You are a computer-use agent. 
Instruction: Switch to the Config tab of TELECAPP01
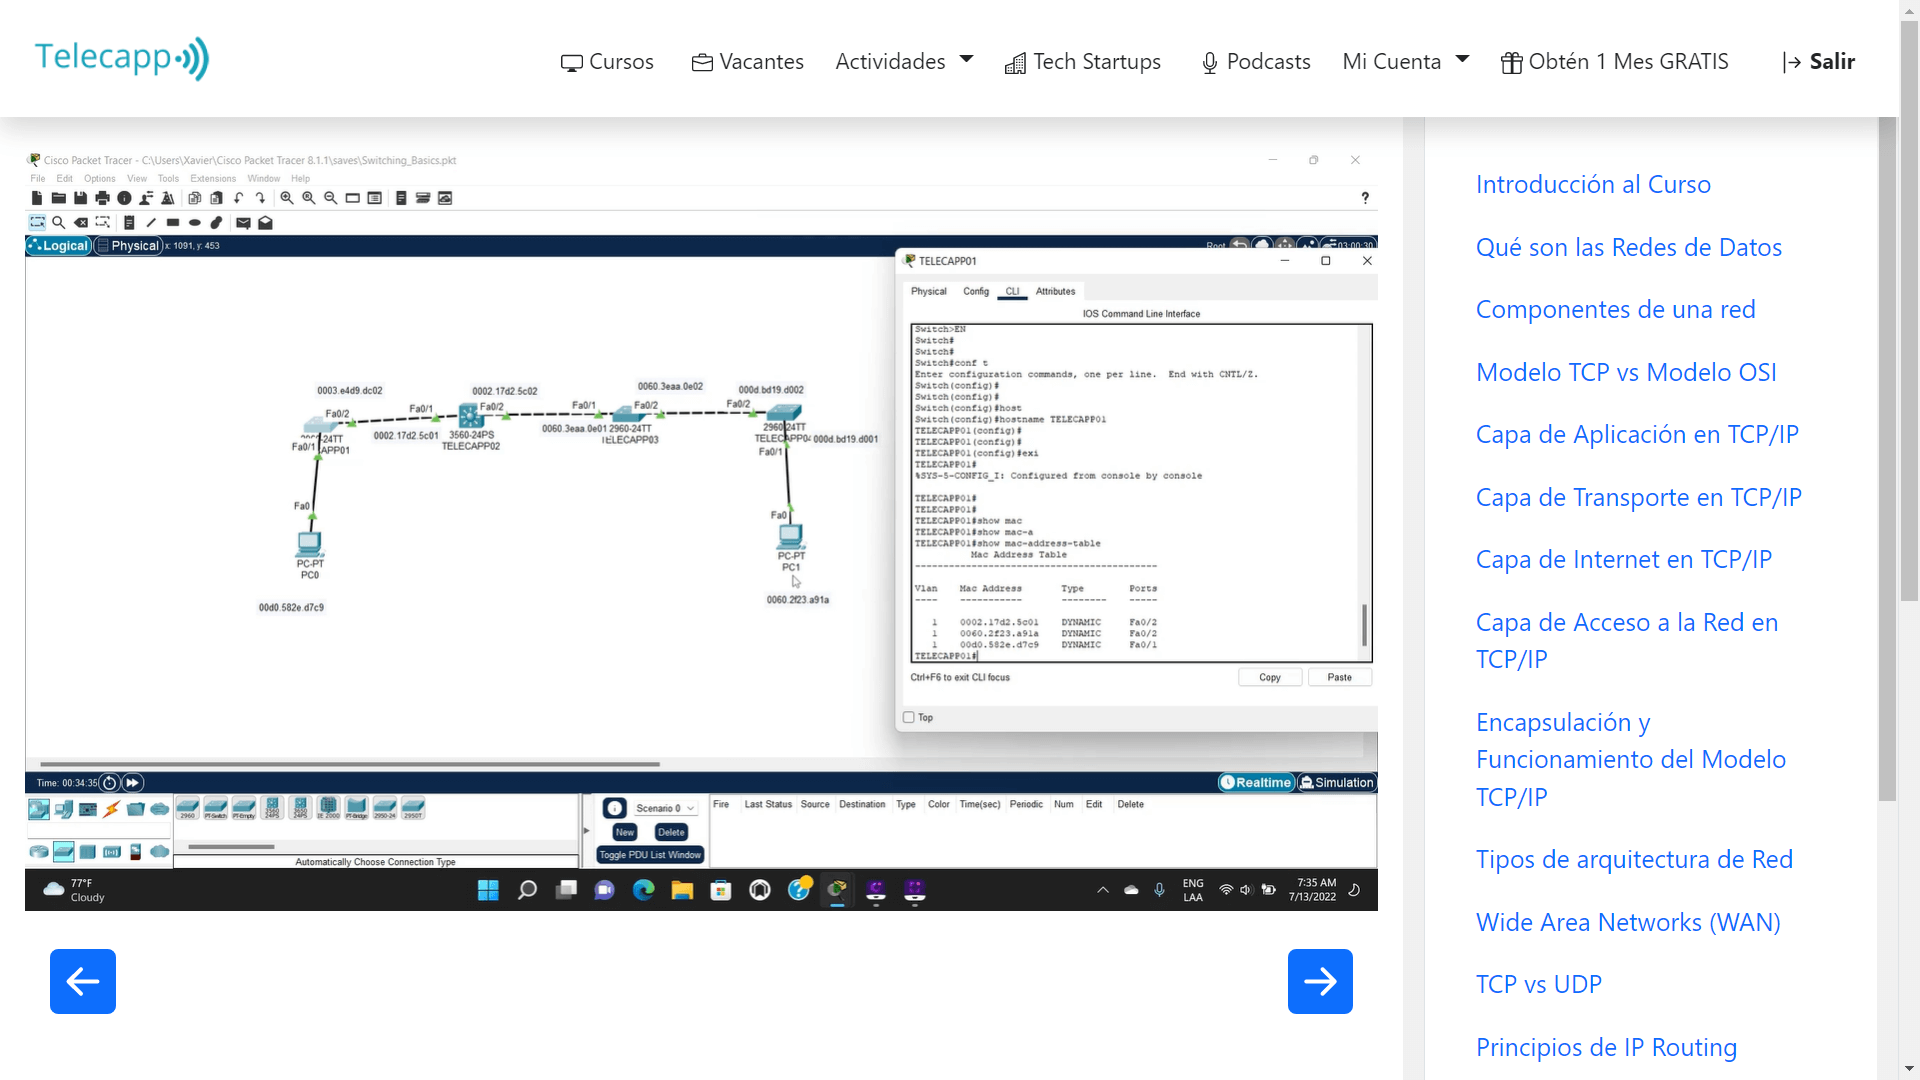click(976, 291)
